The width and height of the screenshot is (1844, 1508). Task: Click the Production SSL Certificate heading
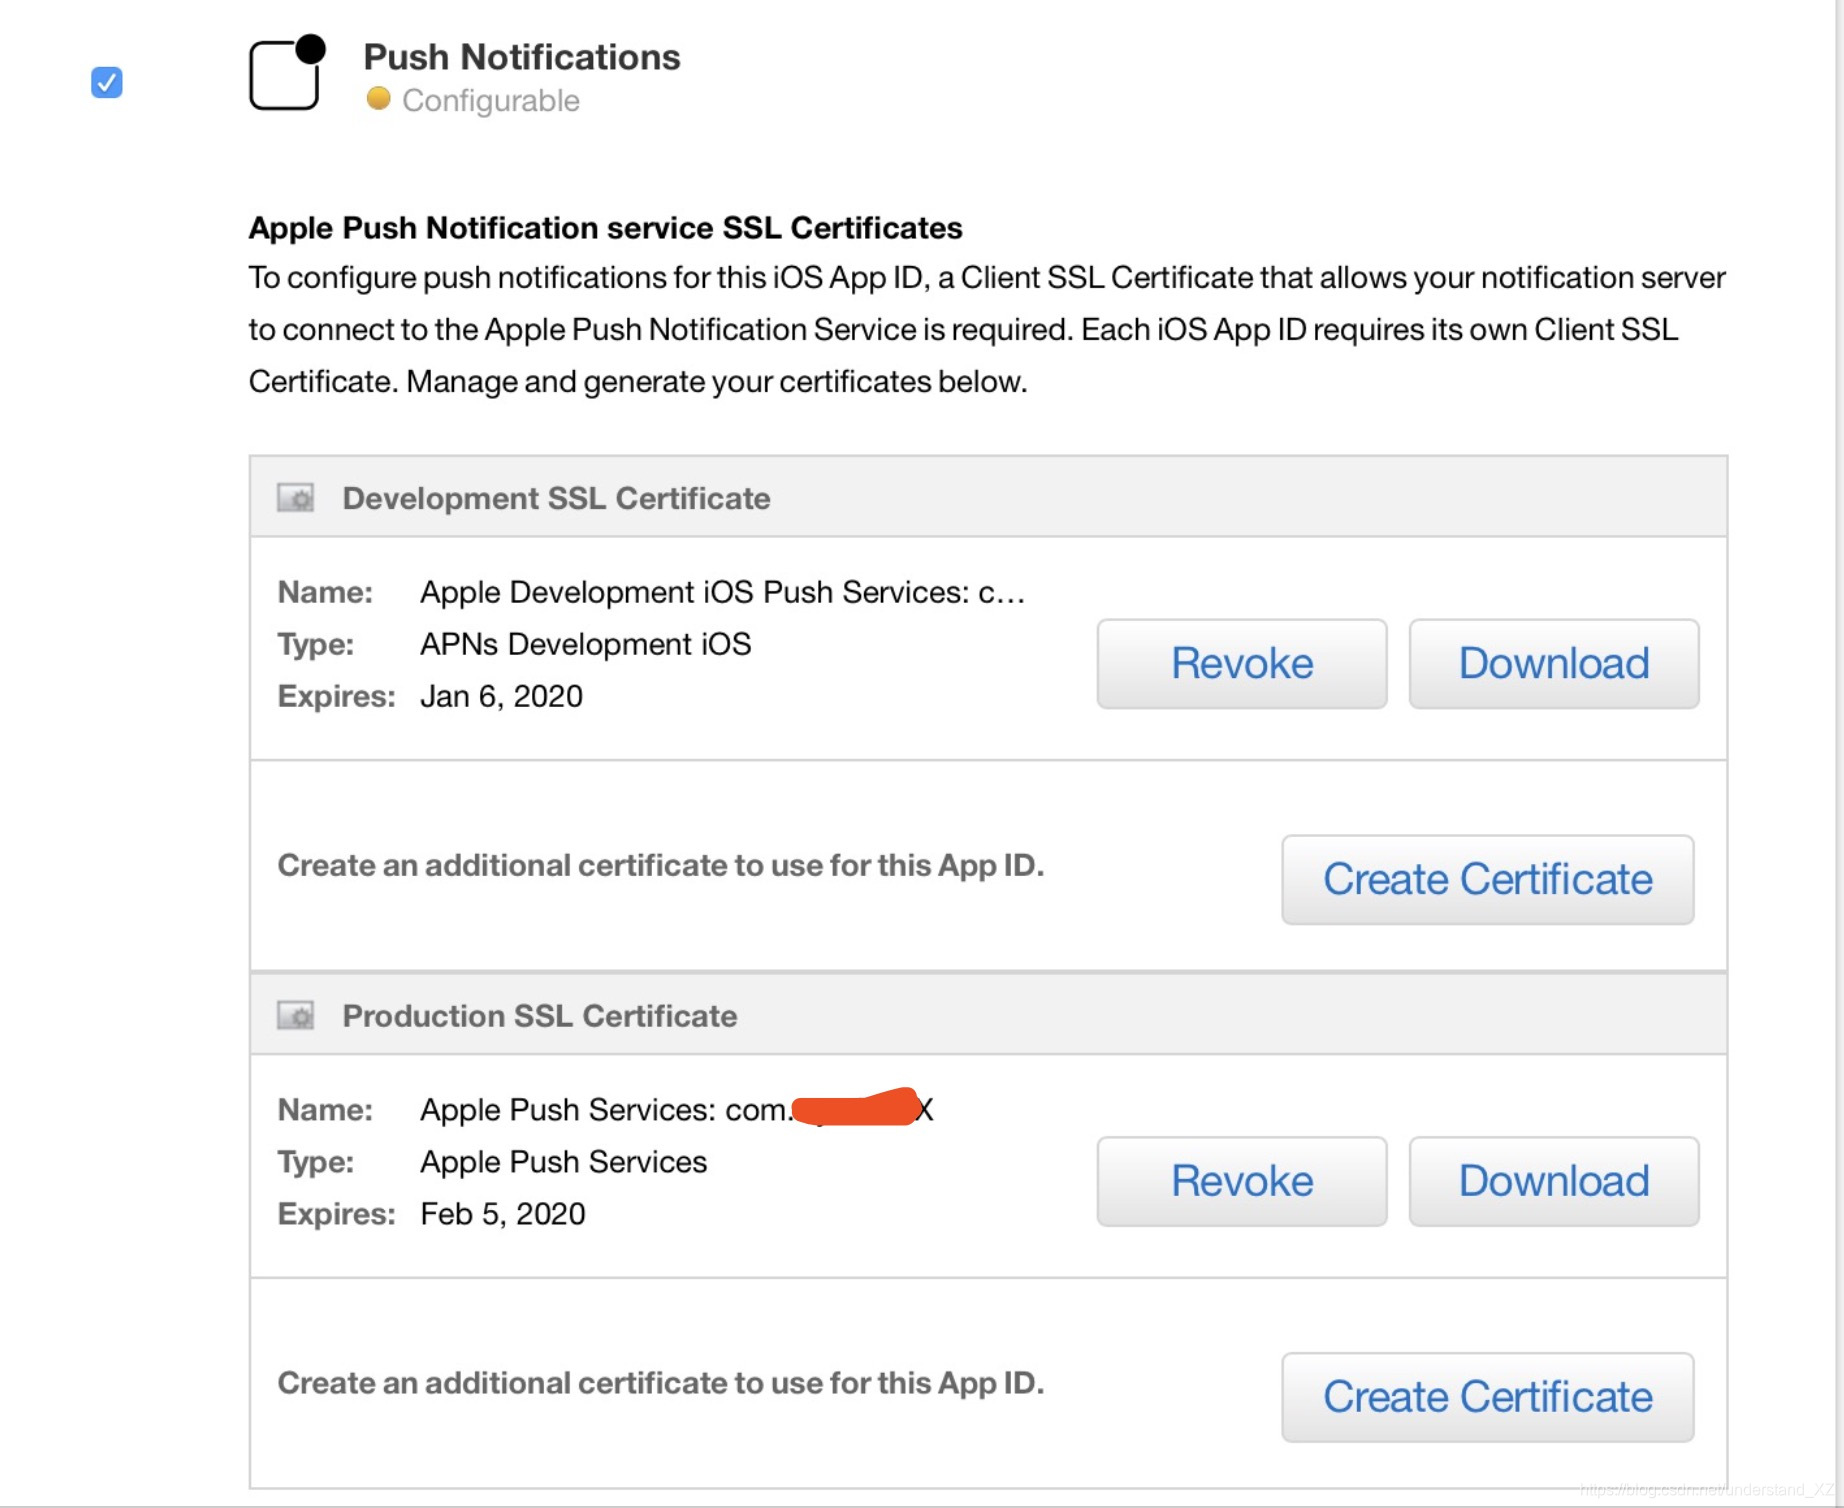(x=540, y=1016)
